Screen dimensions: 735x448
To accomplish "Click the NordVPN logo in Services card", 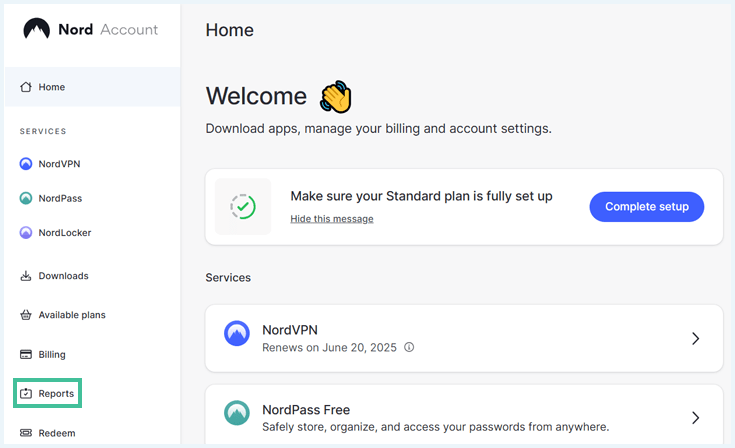I will click(237, 333).
